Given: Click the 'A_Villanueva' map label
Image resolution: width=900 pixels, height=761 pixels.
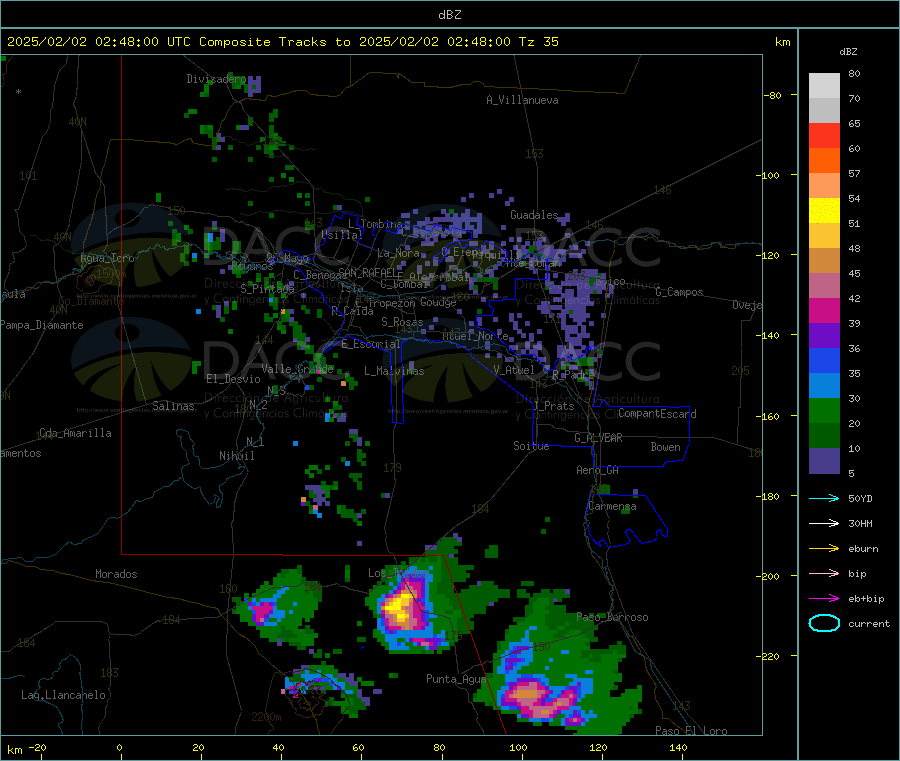Looking at the screenshot, I should [522, 100].
